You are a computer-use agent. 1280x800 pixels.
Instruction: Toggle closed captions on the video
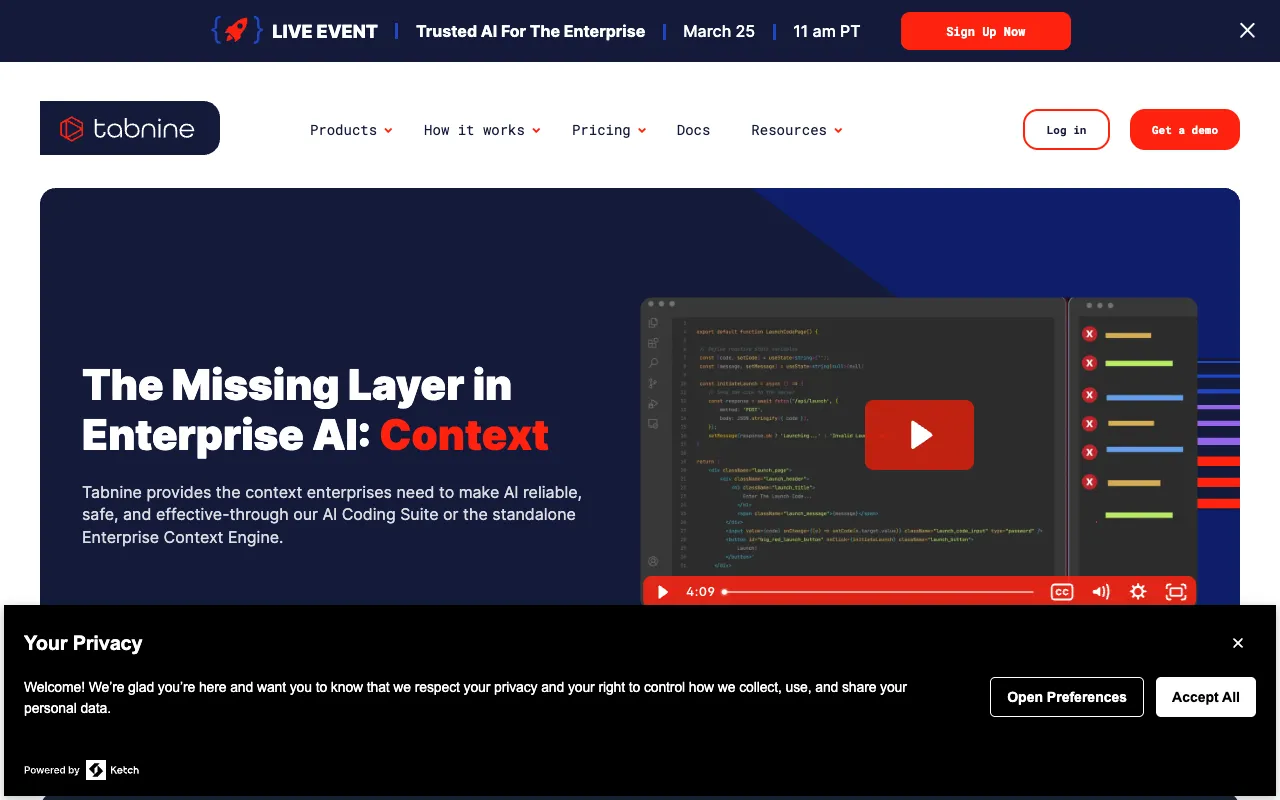tap(1062, 591)
